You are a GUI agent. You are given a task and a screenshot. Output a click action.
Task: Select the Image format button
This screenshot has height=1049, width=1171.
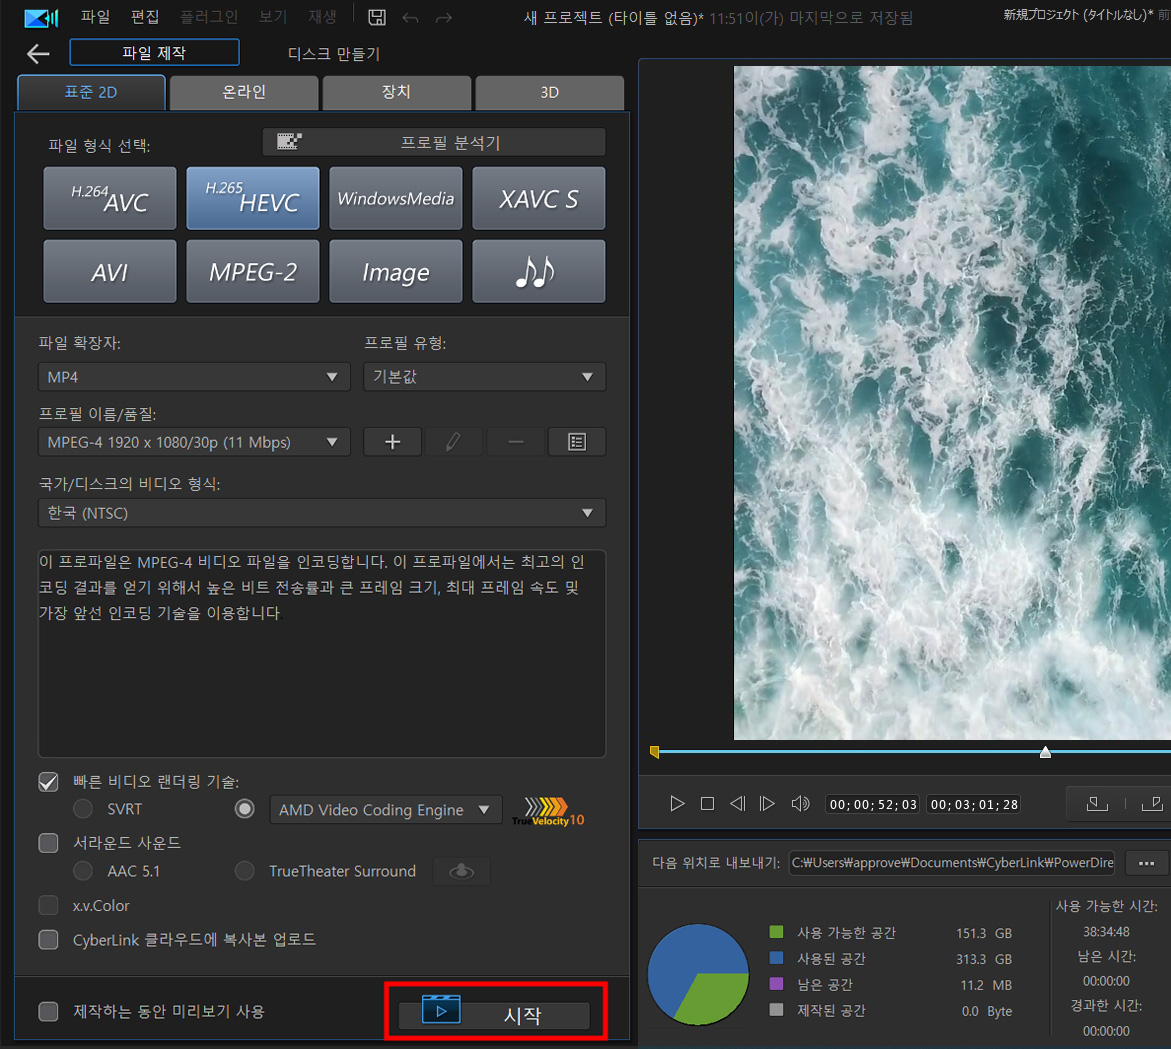pos(396,271)
